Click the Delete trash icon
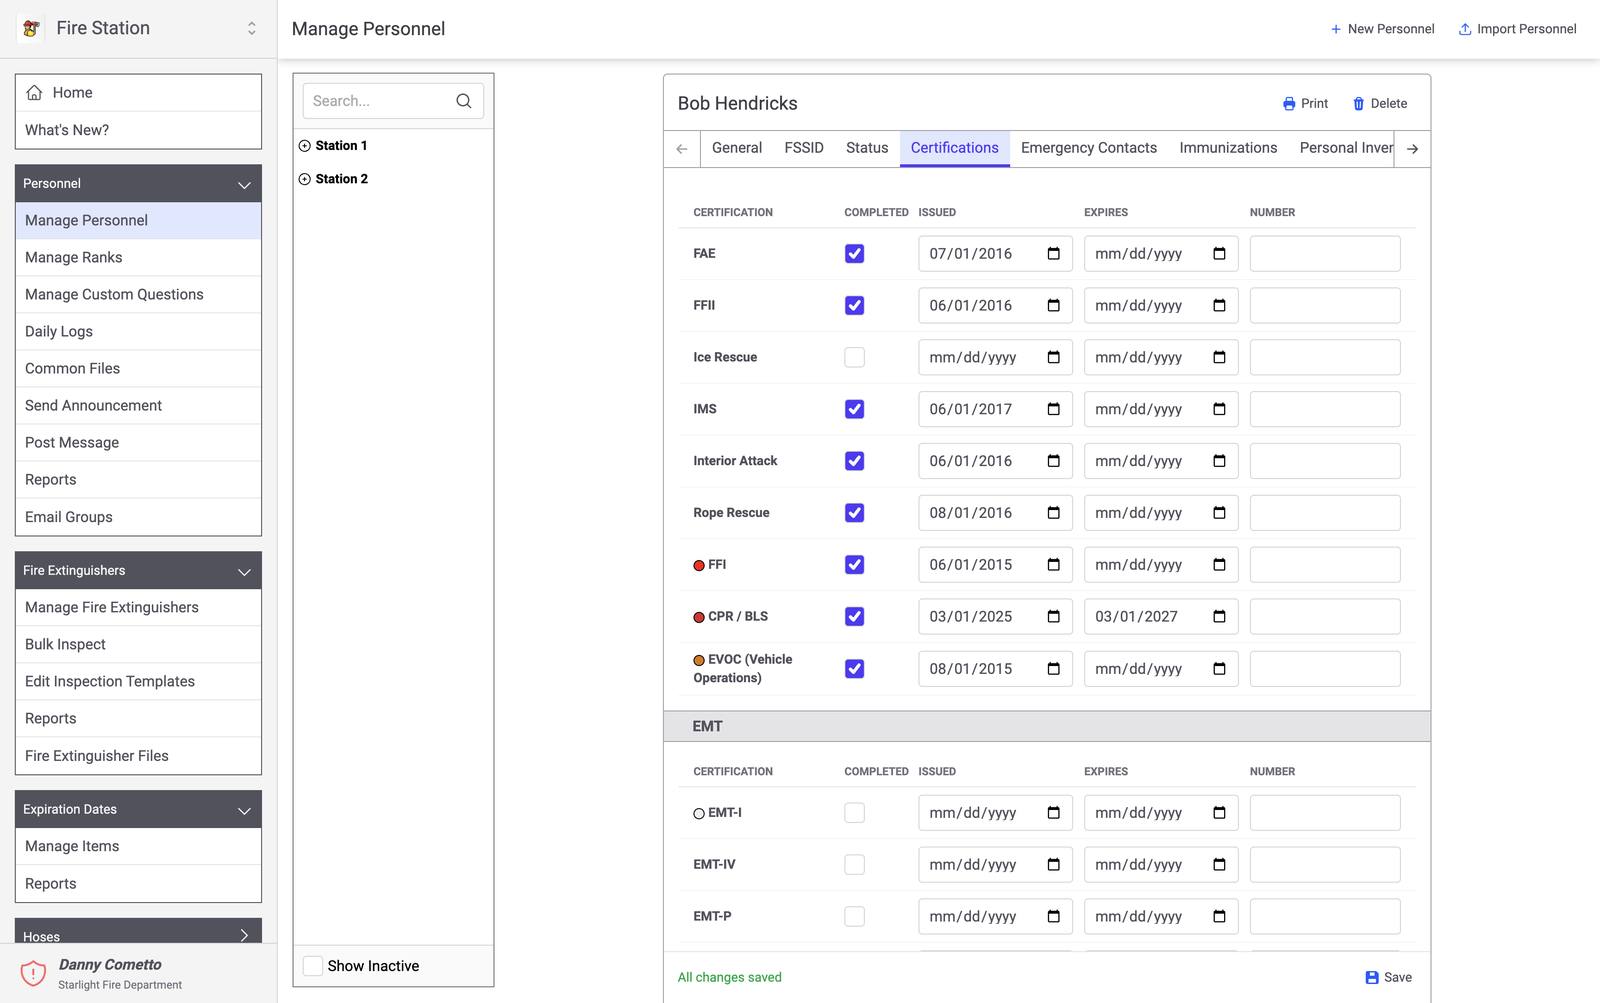 [x=1359, y=104]
